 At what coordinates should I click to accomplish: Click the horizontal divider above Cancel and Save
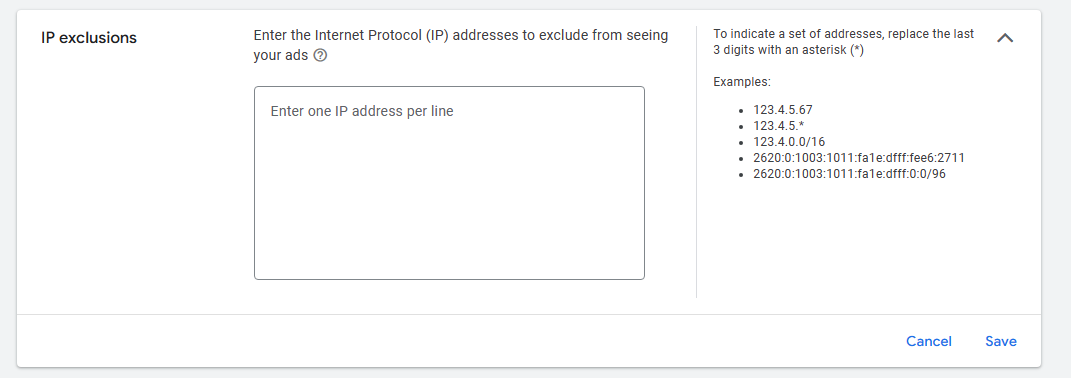[529, 314]
